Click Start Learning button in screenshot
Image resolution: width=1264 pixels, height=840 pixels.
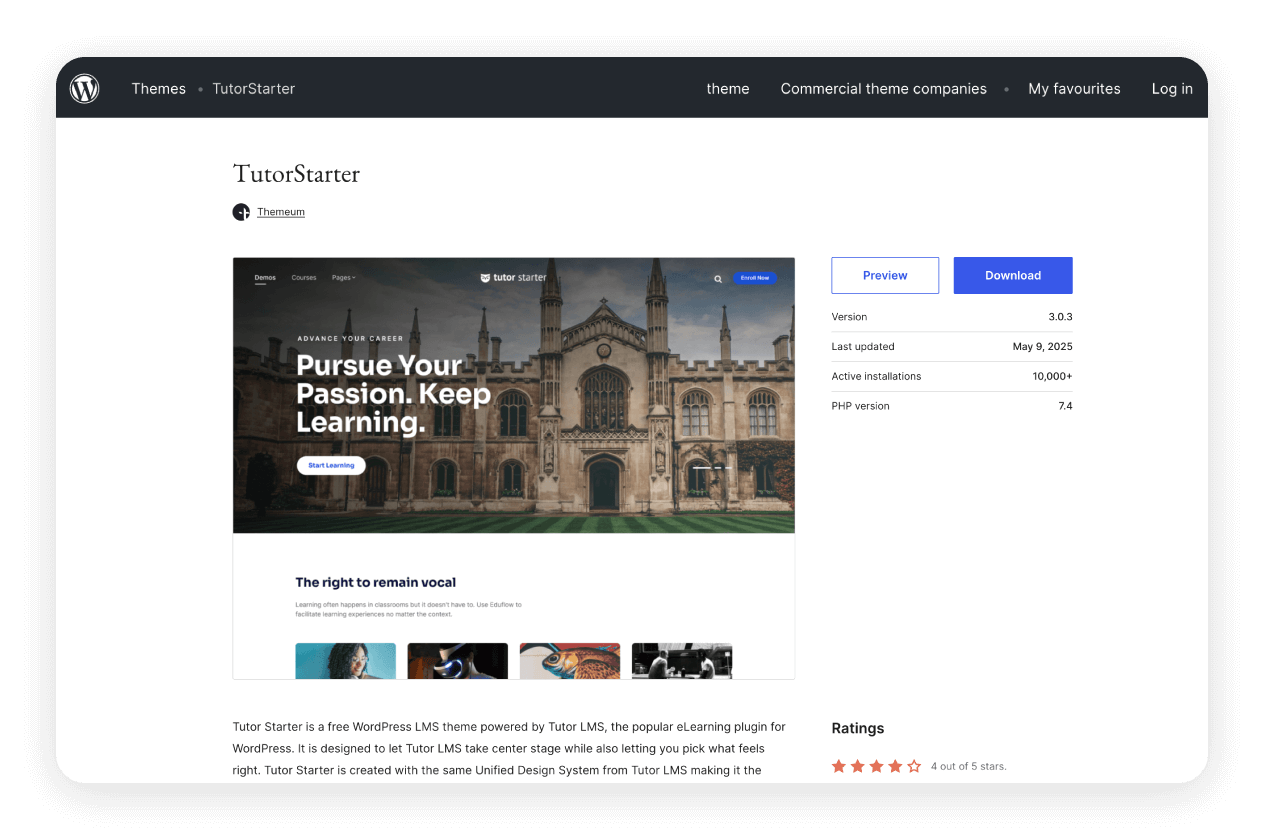(x=331, y=465)
